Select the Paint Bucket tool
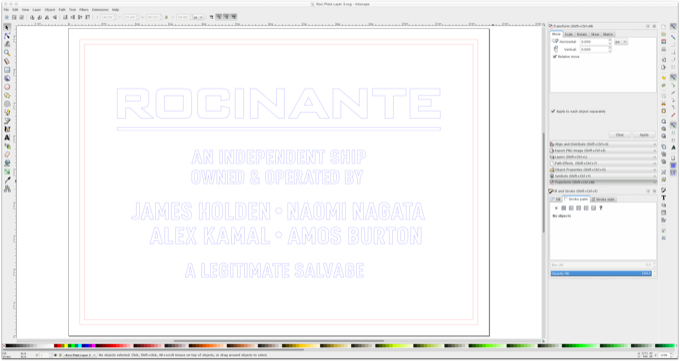Screen dimensions: 680x361 [7, 163]
